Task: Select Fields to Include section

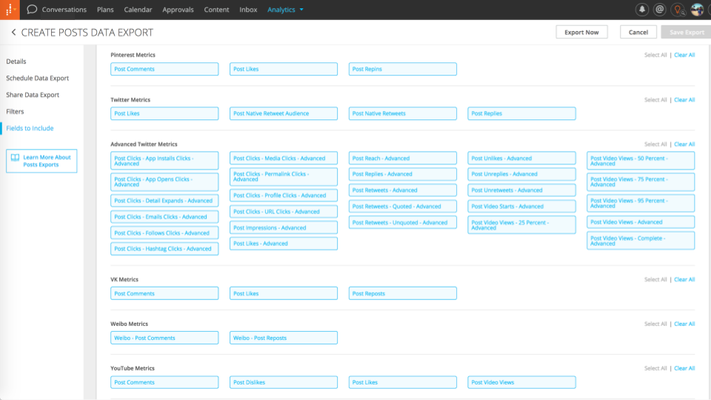Action: 30,128
